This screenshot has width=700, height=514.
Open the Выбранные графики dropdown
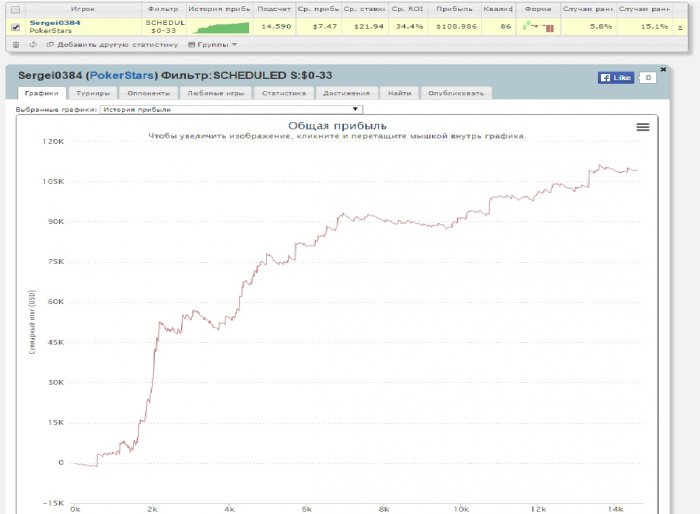230,109
